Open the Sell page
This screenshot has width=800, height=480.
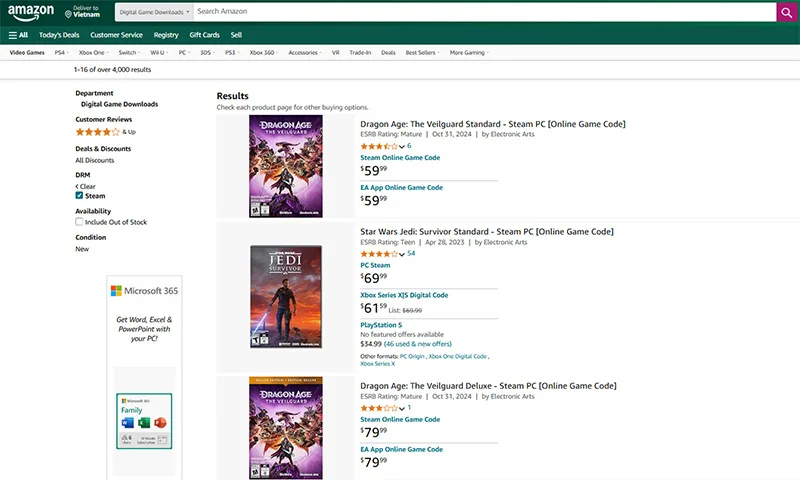[236, 35]
